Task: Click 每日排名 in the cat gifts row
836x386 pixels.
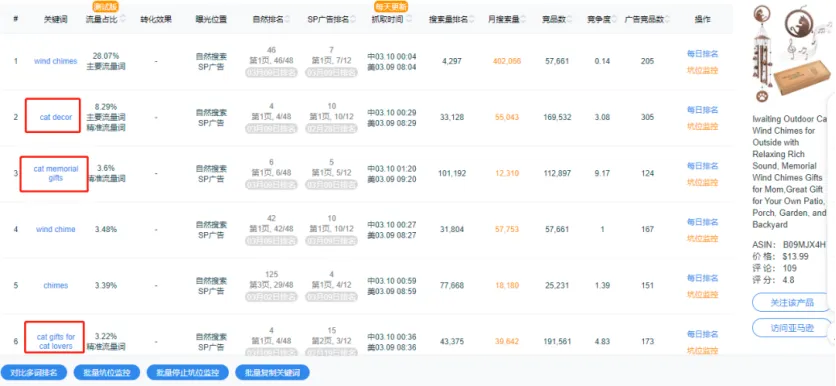Action: click(x=702, y=334)
